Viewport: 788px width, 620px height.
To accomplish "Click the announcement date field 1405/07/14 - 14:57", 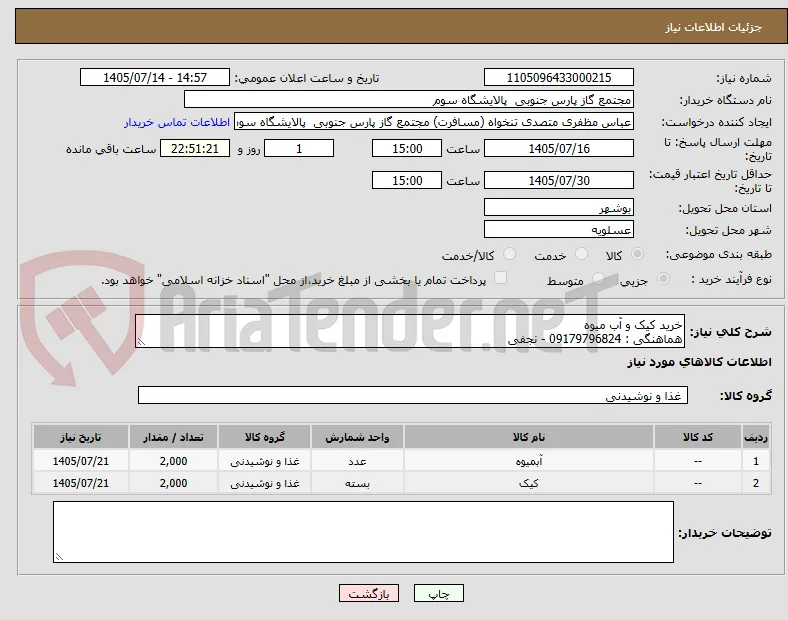I will point(155,77).
